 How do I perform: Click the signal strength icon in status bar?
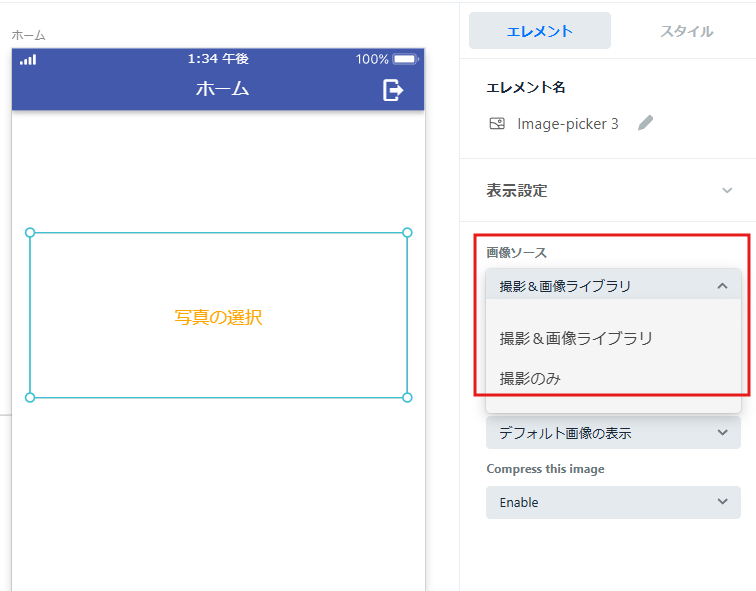(28, 60)
